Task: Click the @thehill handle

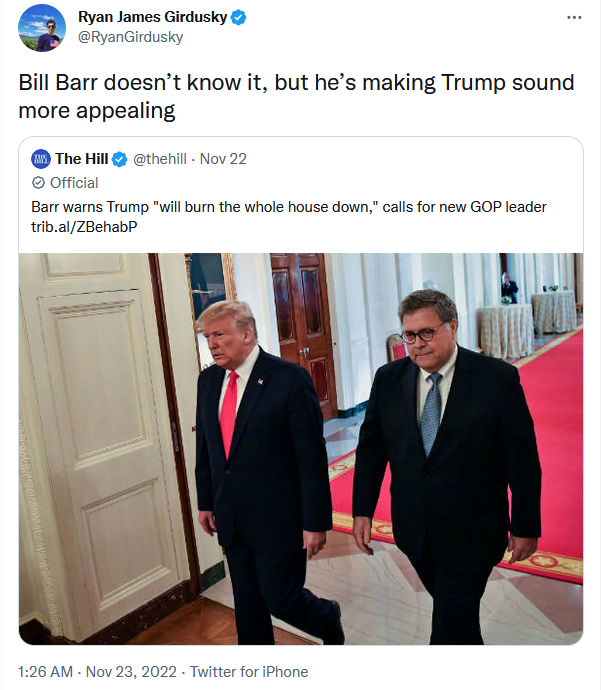Action: point(160,159)
